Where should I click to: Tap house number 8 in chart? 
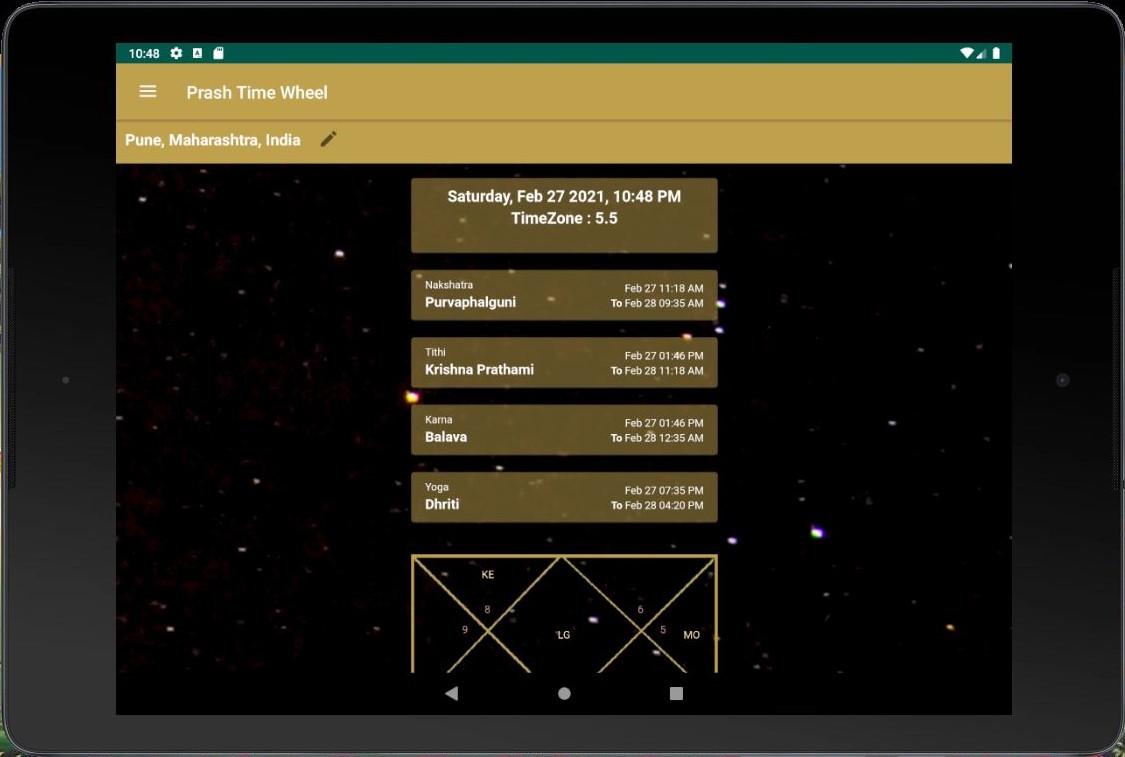487,610
